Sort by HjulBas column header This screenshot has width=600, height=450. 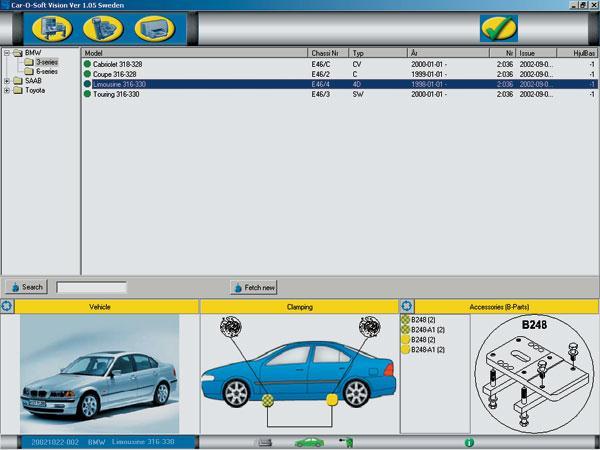pyautogui.click(x=578, y=53)
